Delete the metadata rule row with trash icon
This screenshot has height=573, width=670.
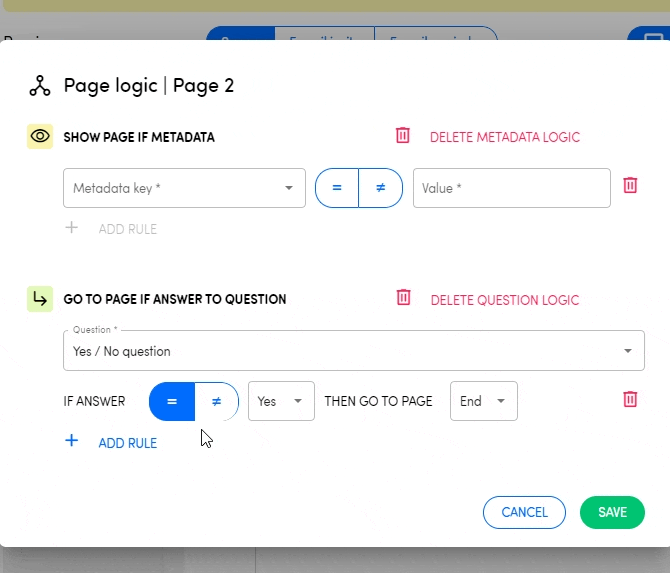pyautogui.click(x=630, y=185)
